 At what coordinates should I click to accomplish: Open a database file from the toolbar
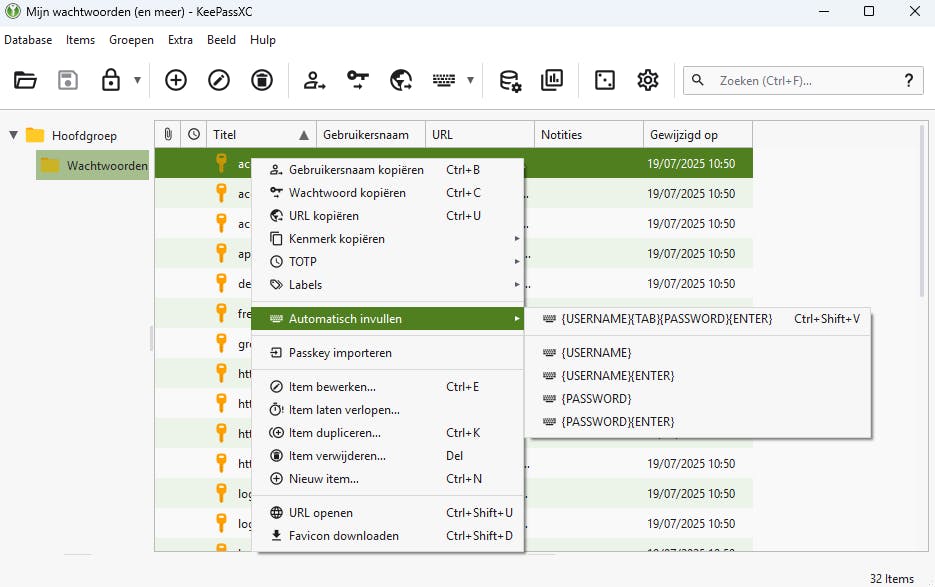coord(25,80)
